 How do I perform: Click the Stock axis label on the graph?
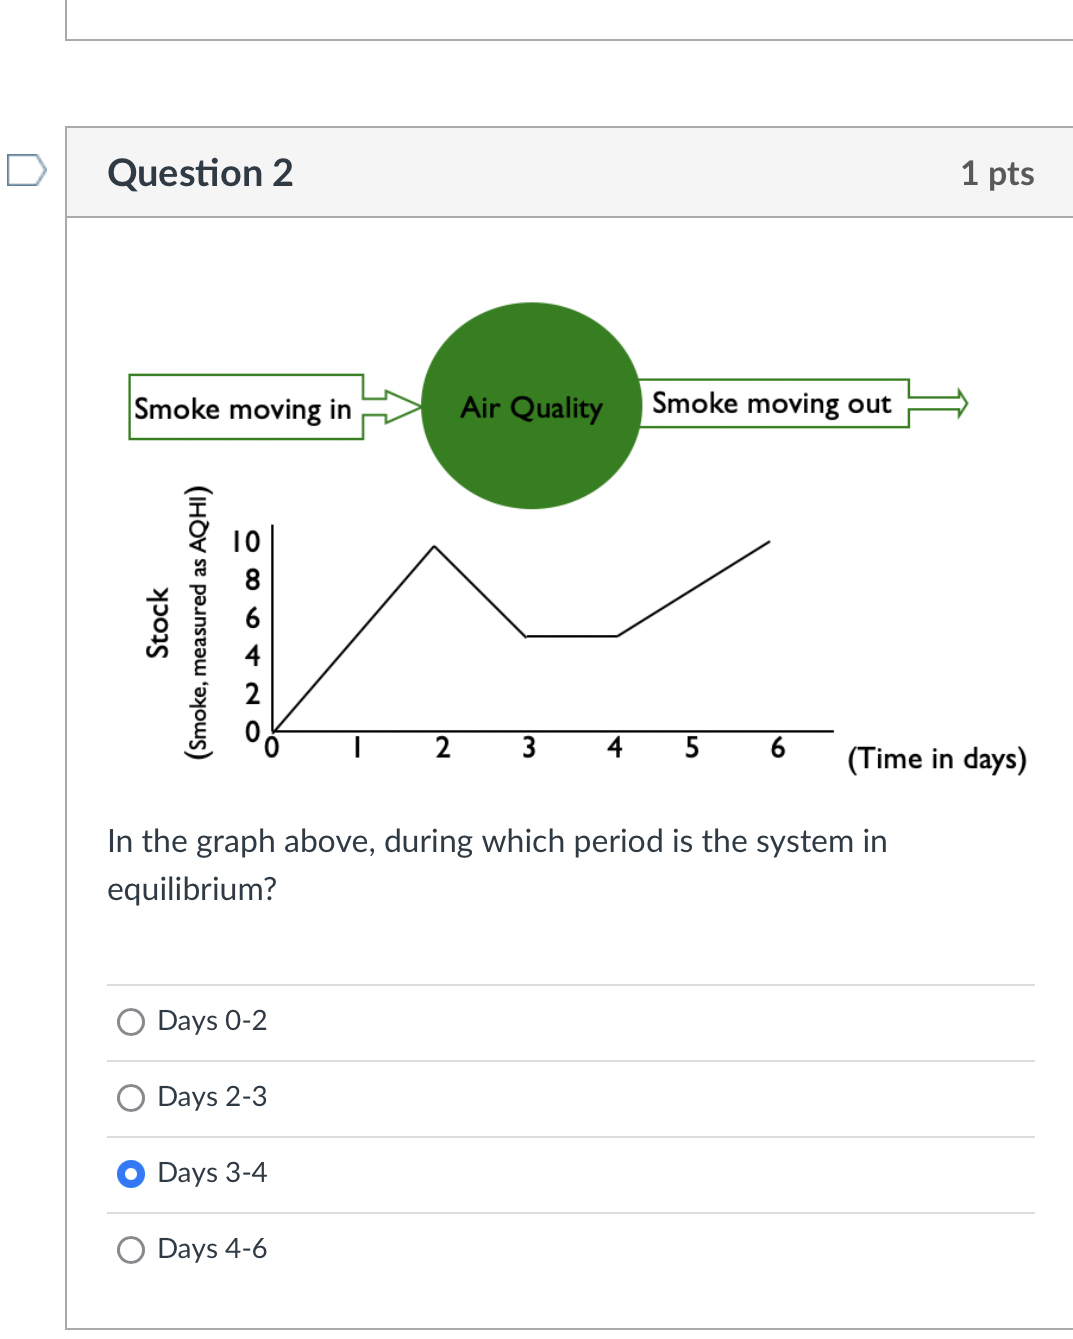pos(158,622)
